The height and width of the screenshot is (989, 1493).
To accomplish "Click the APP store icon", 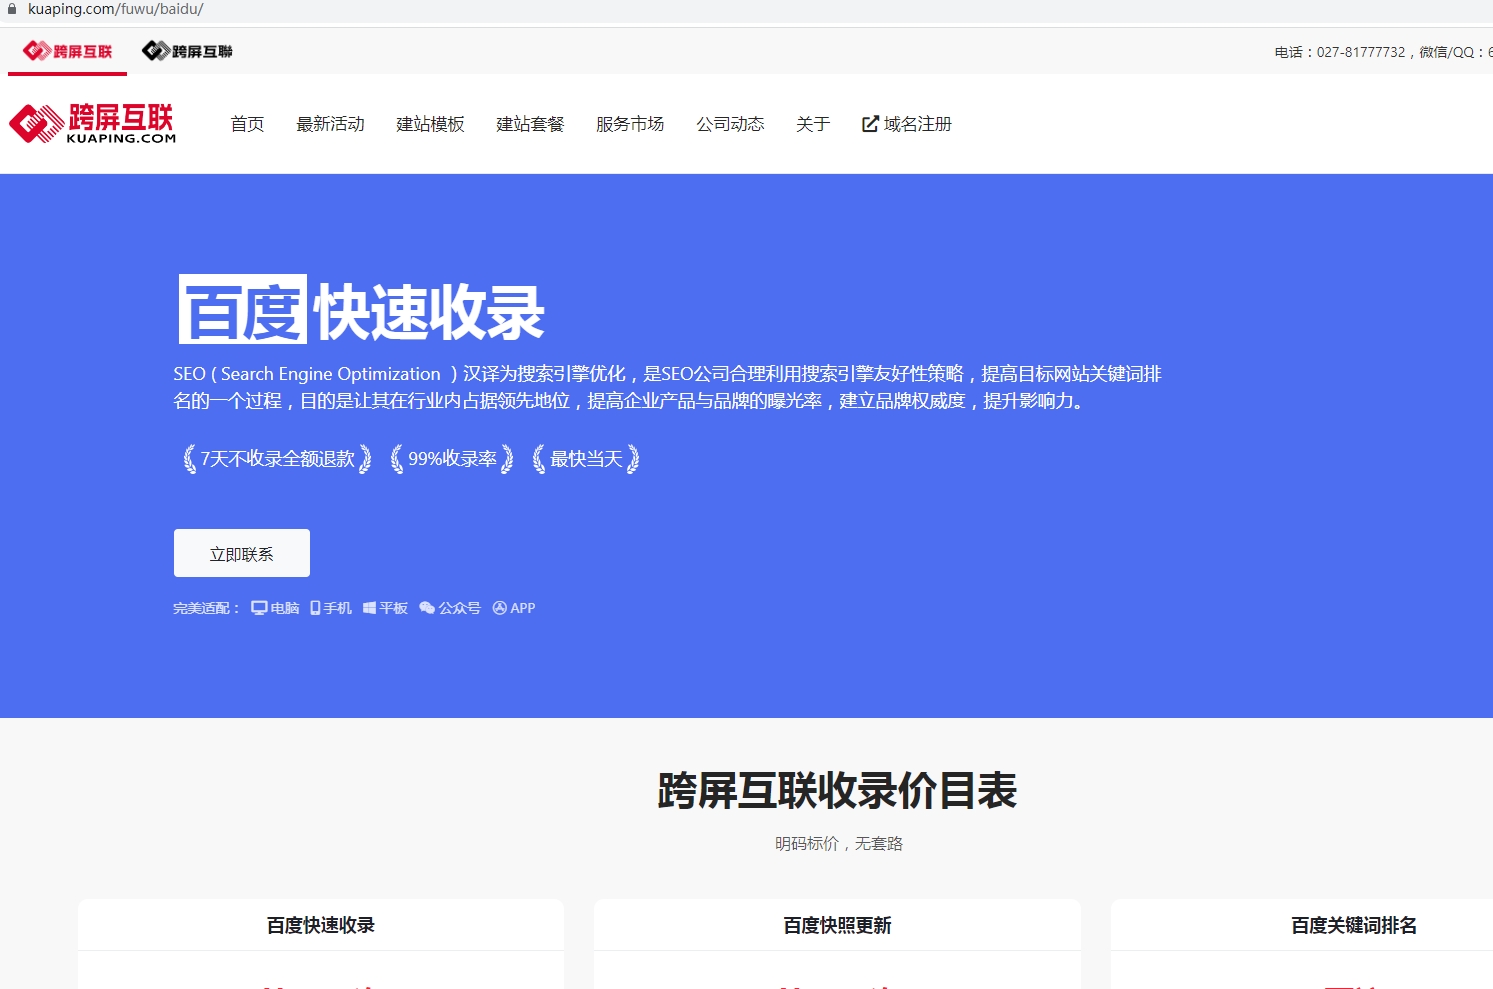I will point(500,608).
